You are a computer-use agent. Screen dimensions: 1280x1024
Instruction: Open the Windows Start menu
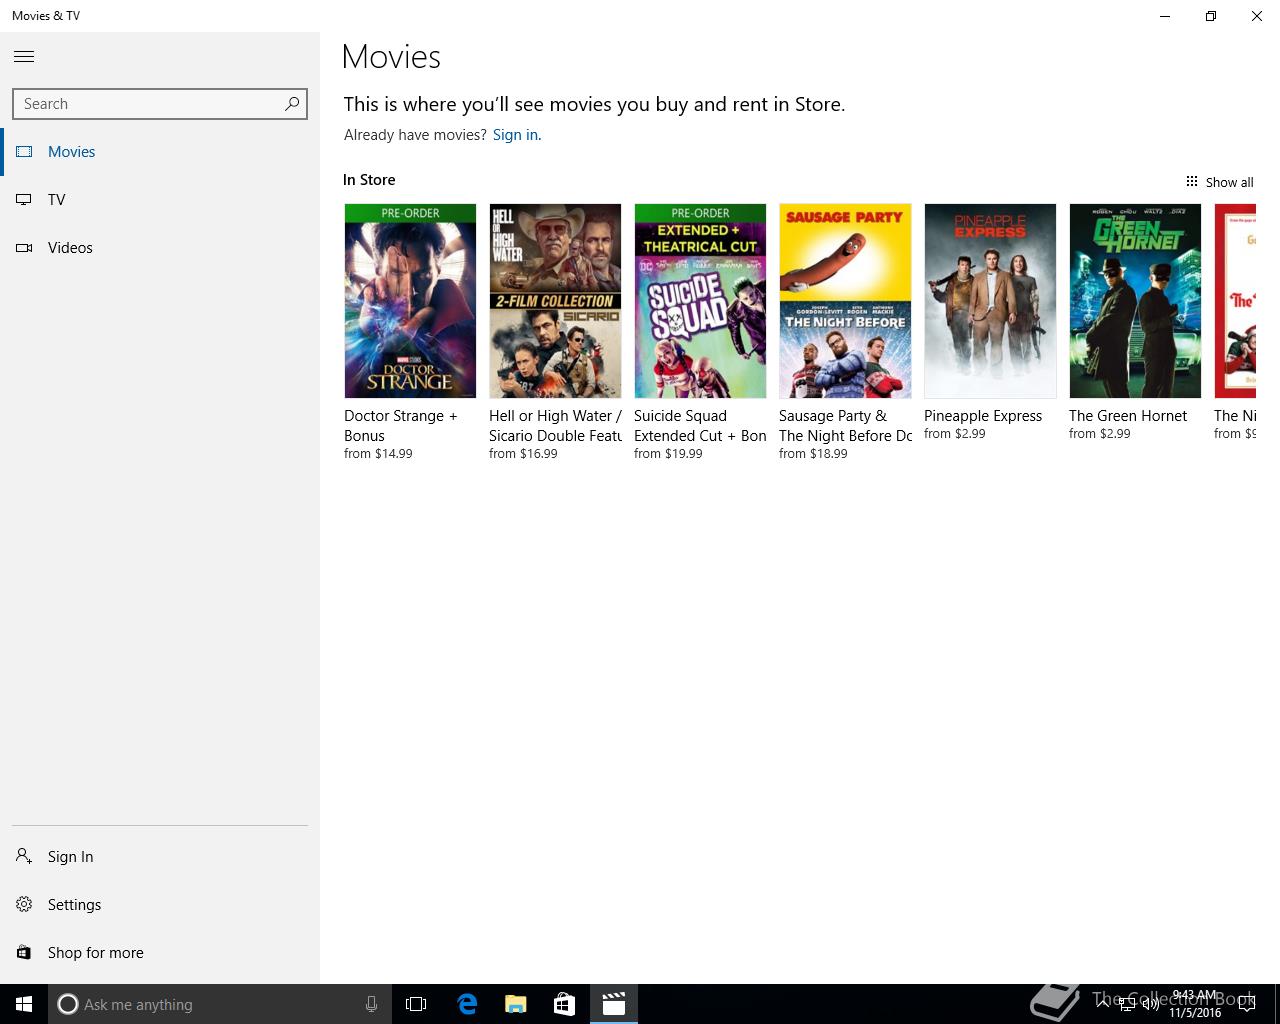24,1004
